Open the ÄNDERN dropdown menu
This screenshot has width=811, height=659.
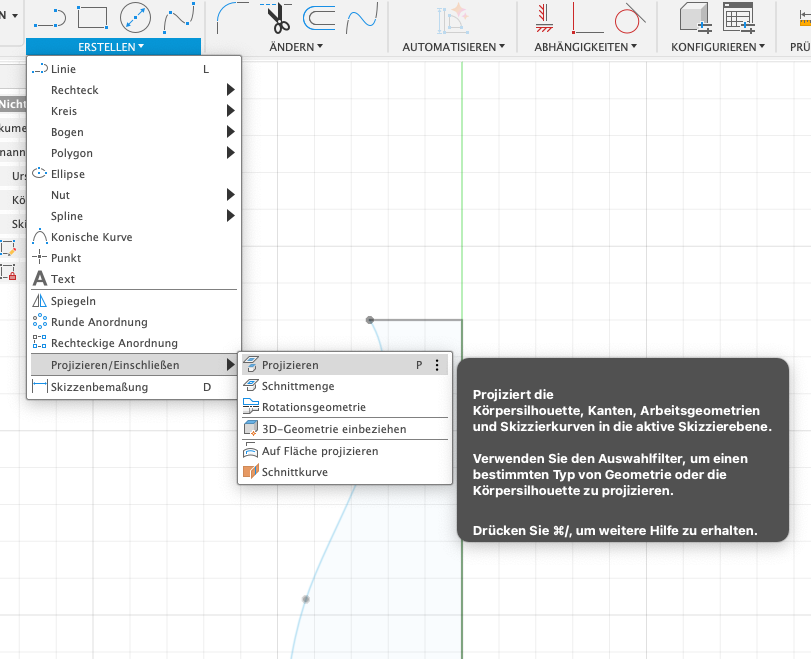[296, 47]
